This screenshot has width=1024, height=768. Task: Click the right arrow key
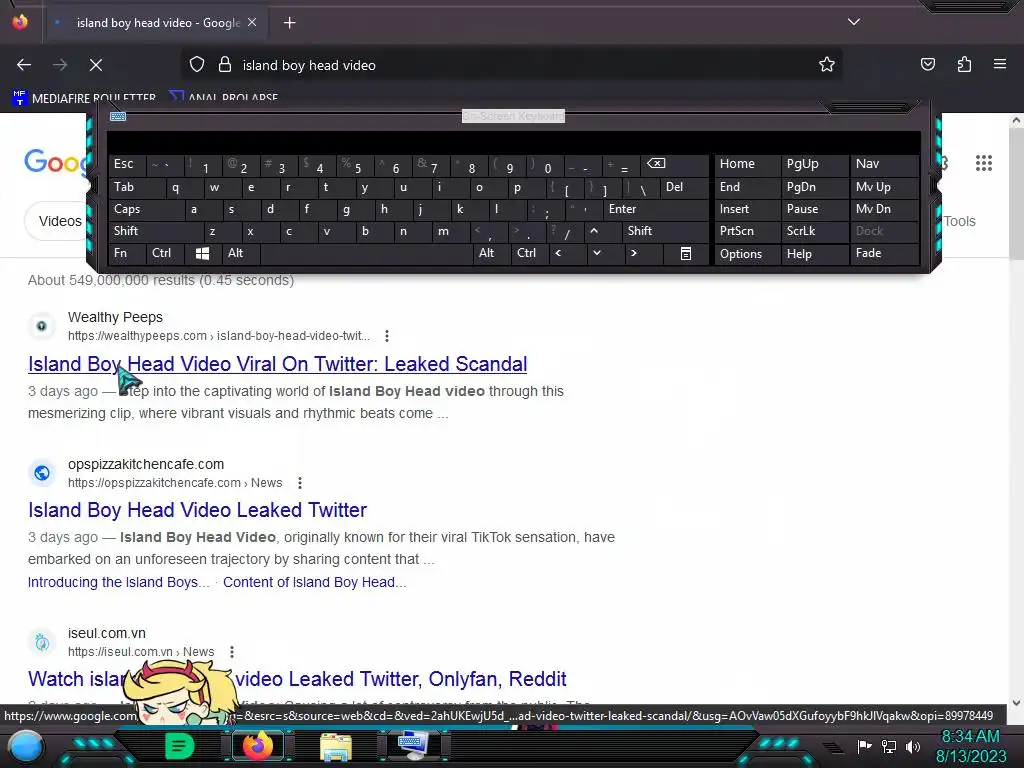643,253
